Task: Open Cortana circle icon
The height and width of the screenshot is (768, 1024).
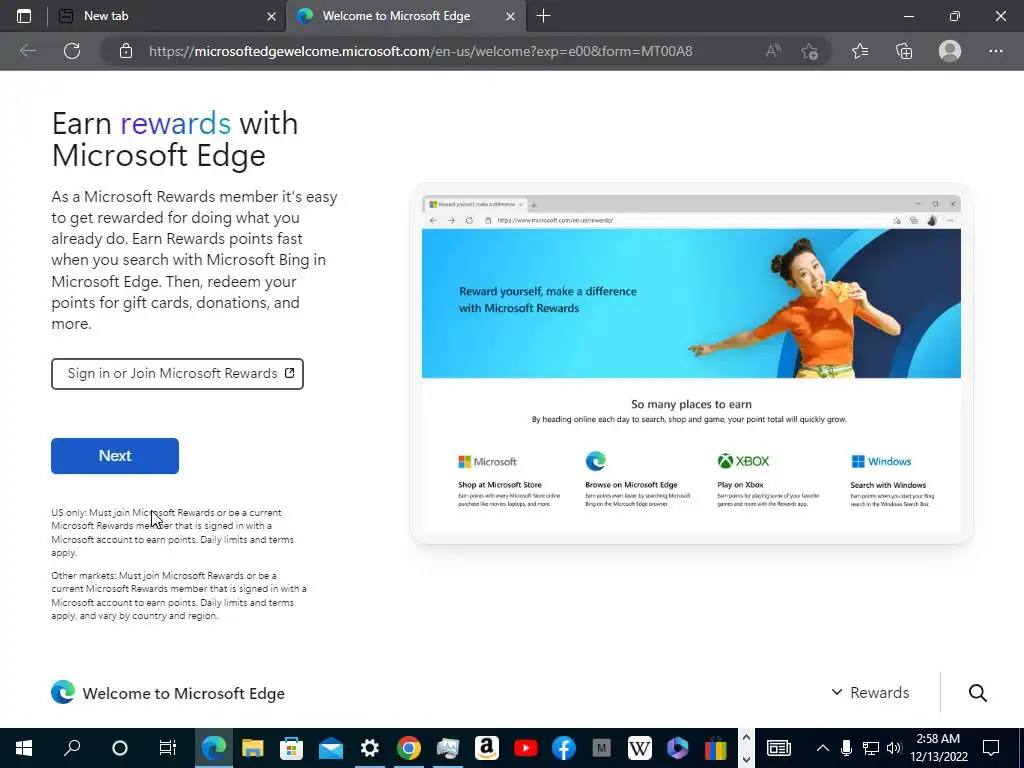Action: pyautogui.click(x=120, y=748)
